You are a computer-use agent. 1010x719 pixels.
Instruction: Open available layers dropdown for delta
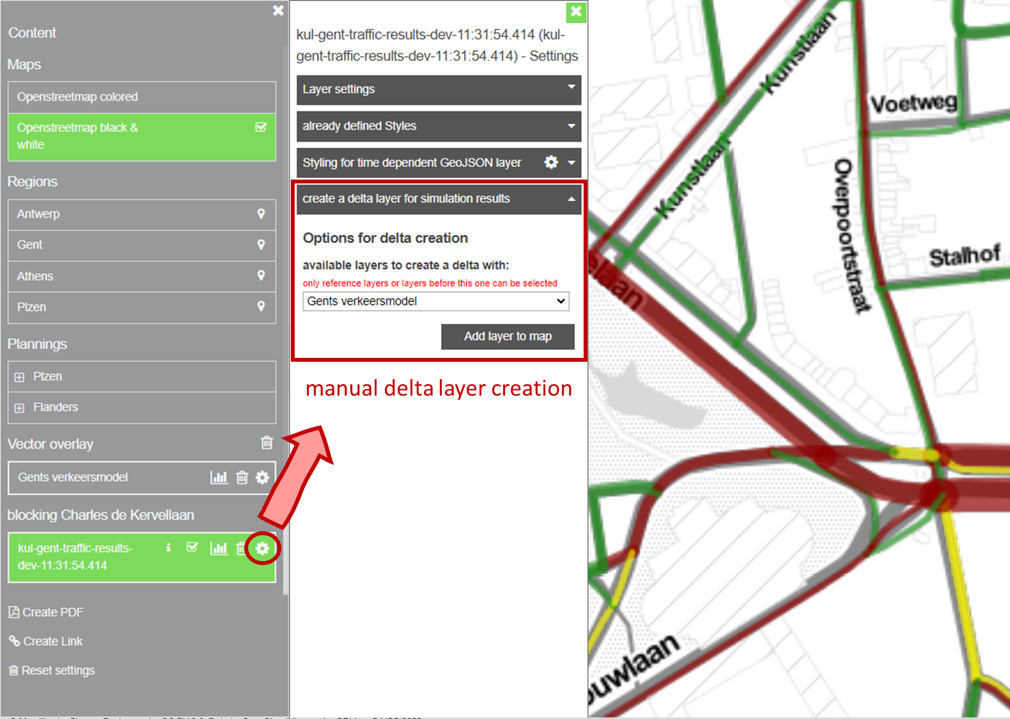point(436,301)
